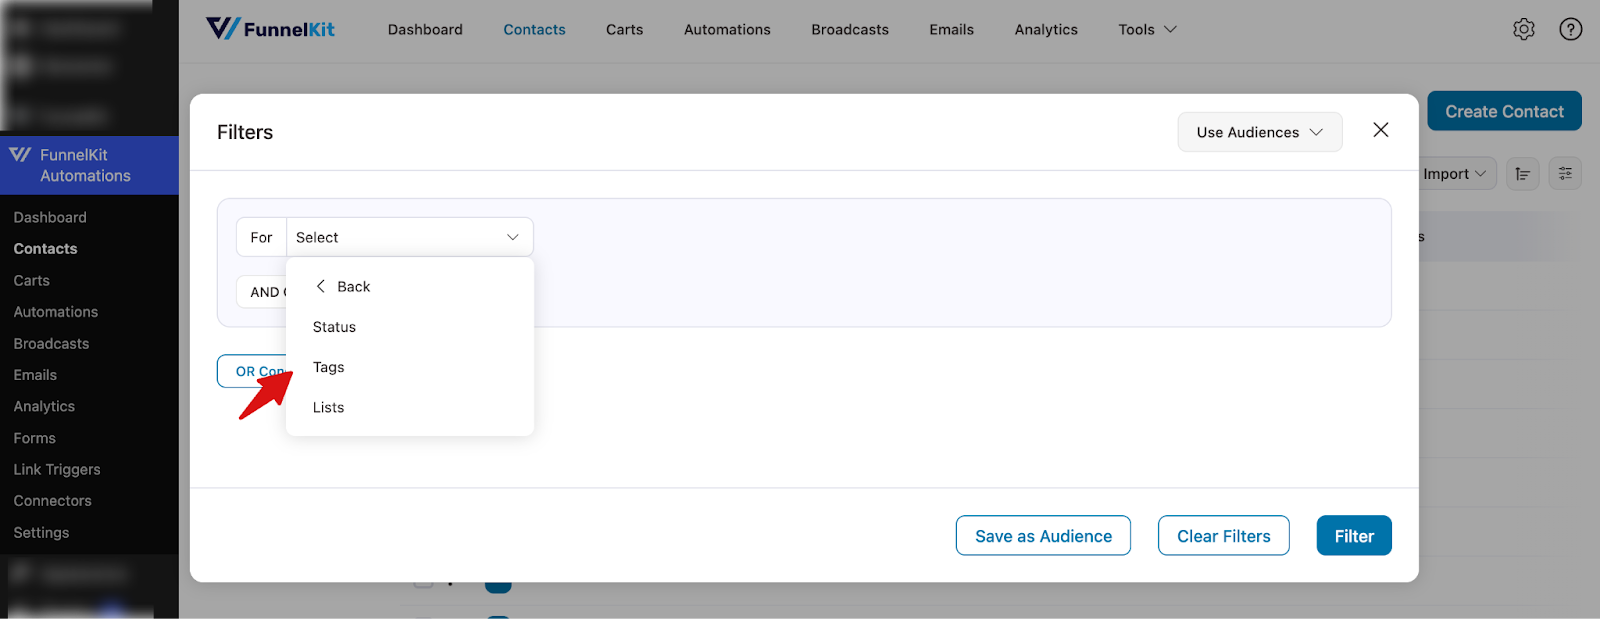Open Contacts in the top navigation
This screenshot has width=1600, height=619.
pyautogui.click(x=534, y=30)
